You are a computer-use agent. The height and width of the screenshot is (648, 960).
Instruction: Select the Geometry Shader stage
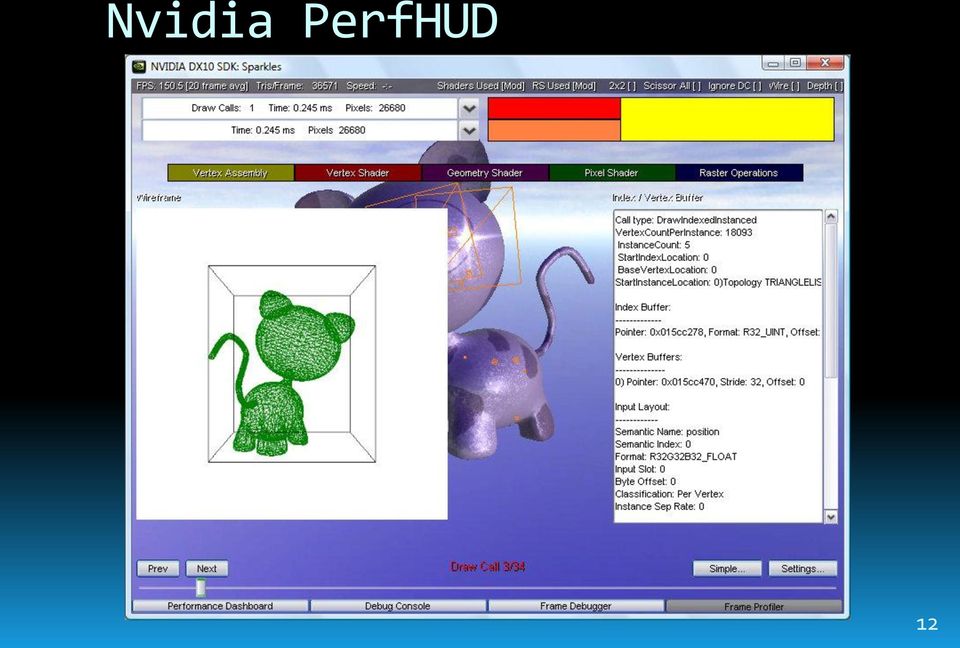(485, 173)
